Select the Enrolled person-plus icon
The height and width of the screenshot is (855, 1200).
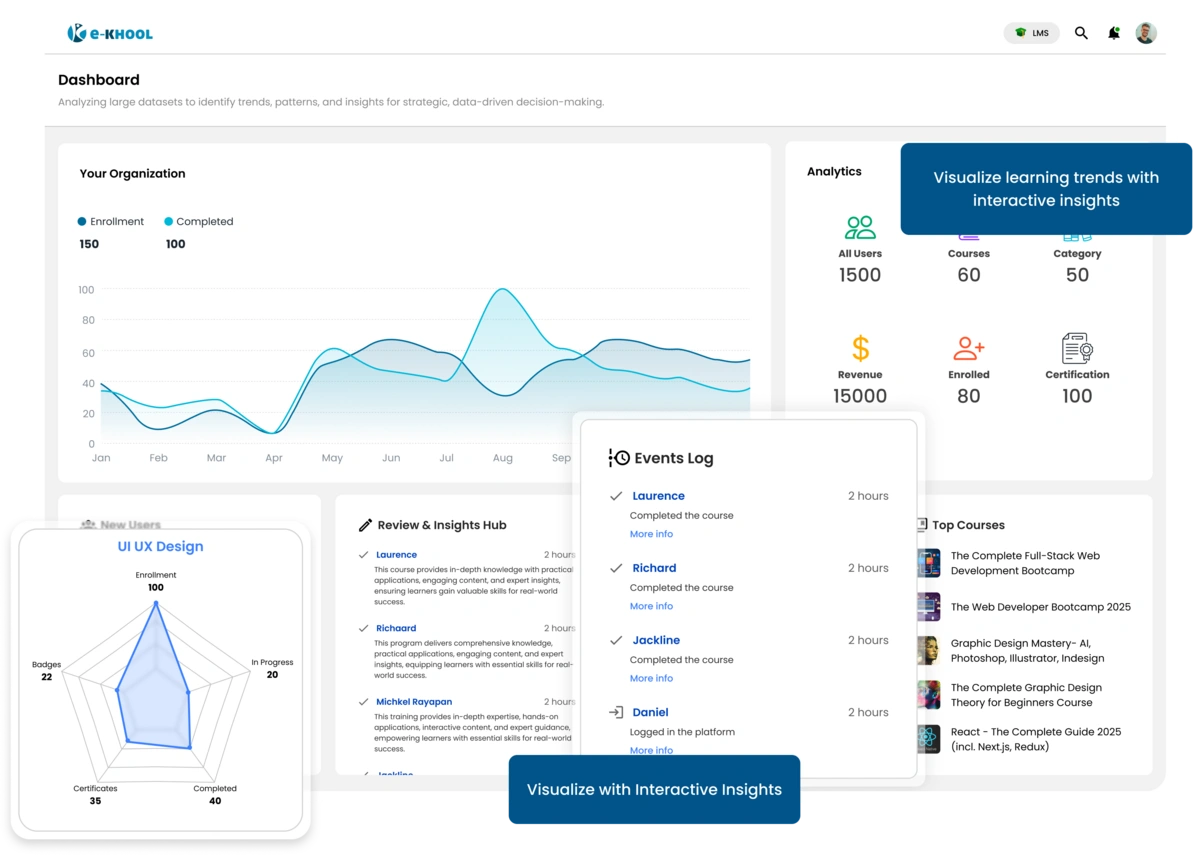tap(968, 348)
